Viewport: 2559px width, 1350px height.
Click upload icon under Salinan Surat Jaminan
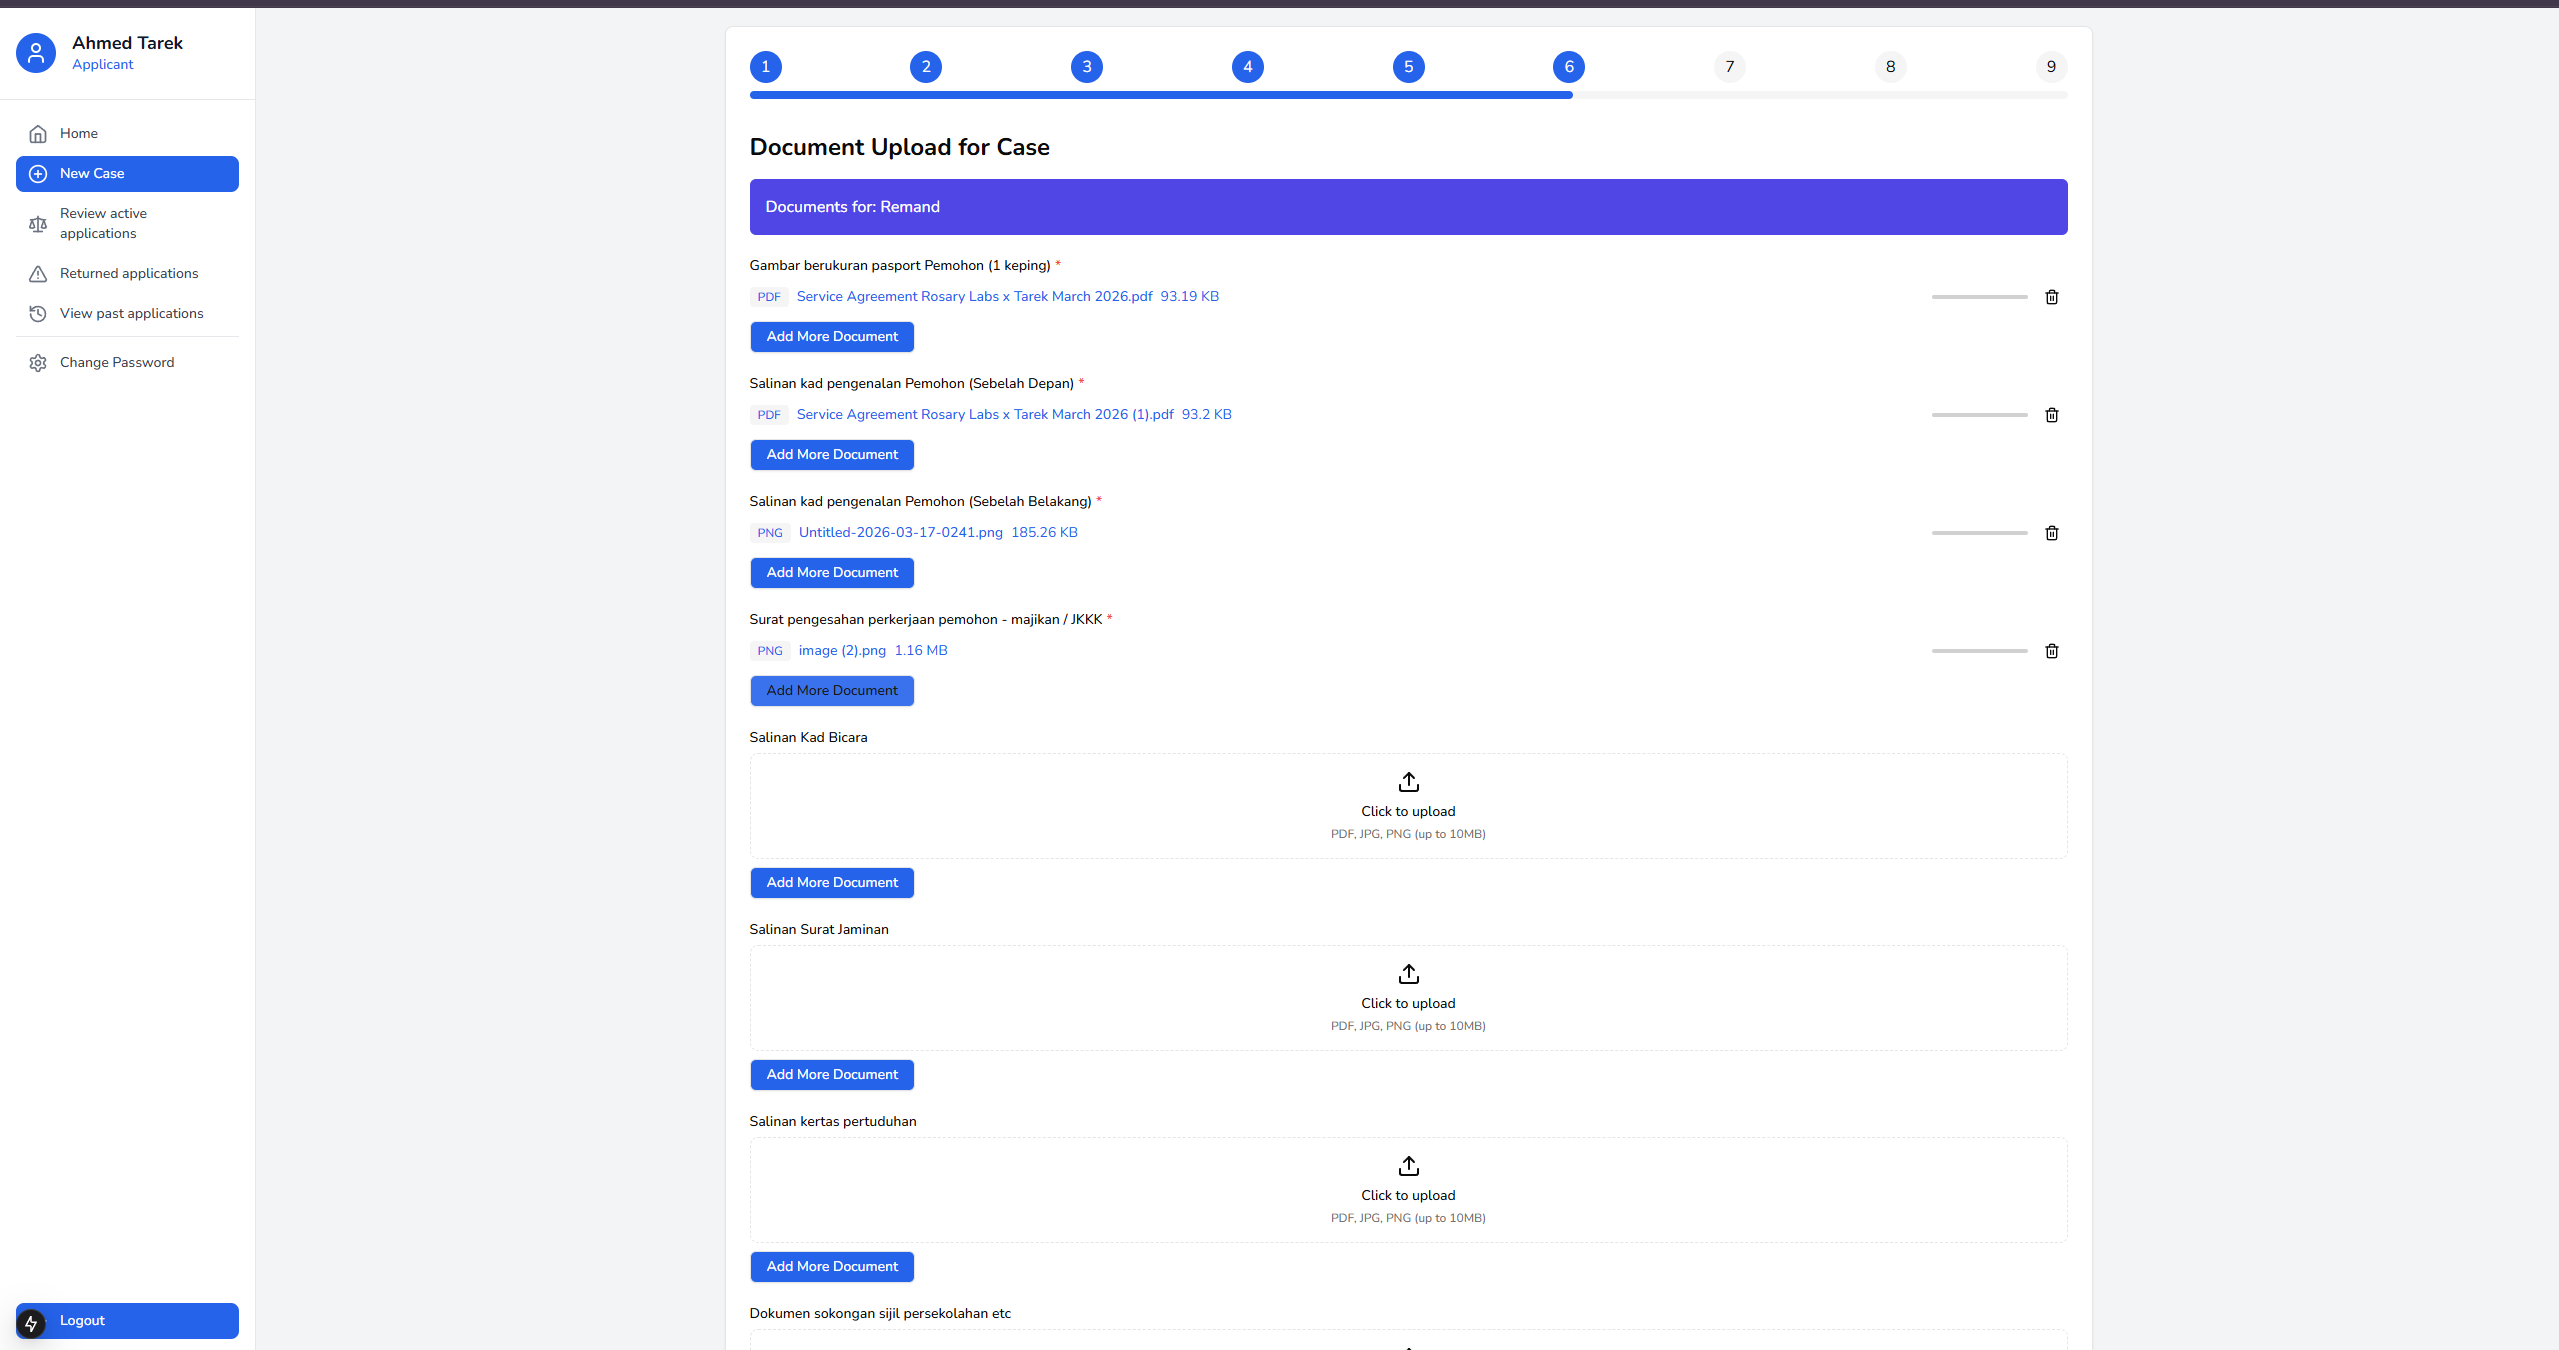pyautogui.click(x=1408, y=974)
